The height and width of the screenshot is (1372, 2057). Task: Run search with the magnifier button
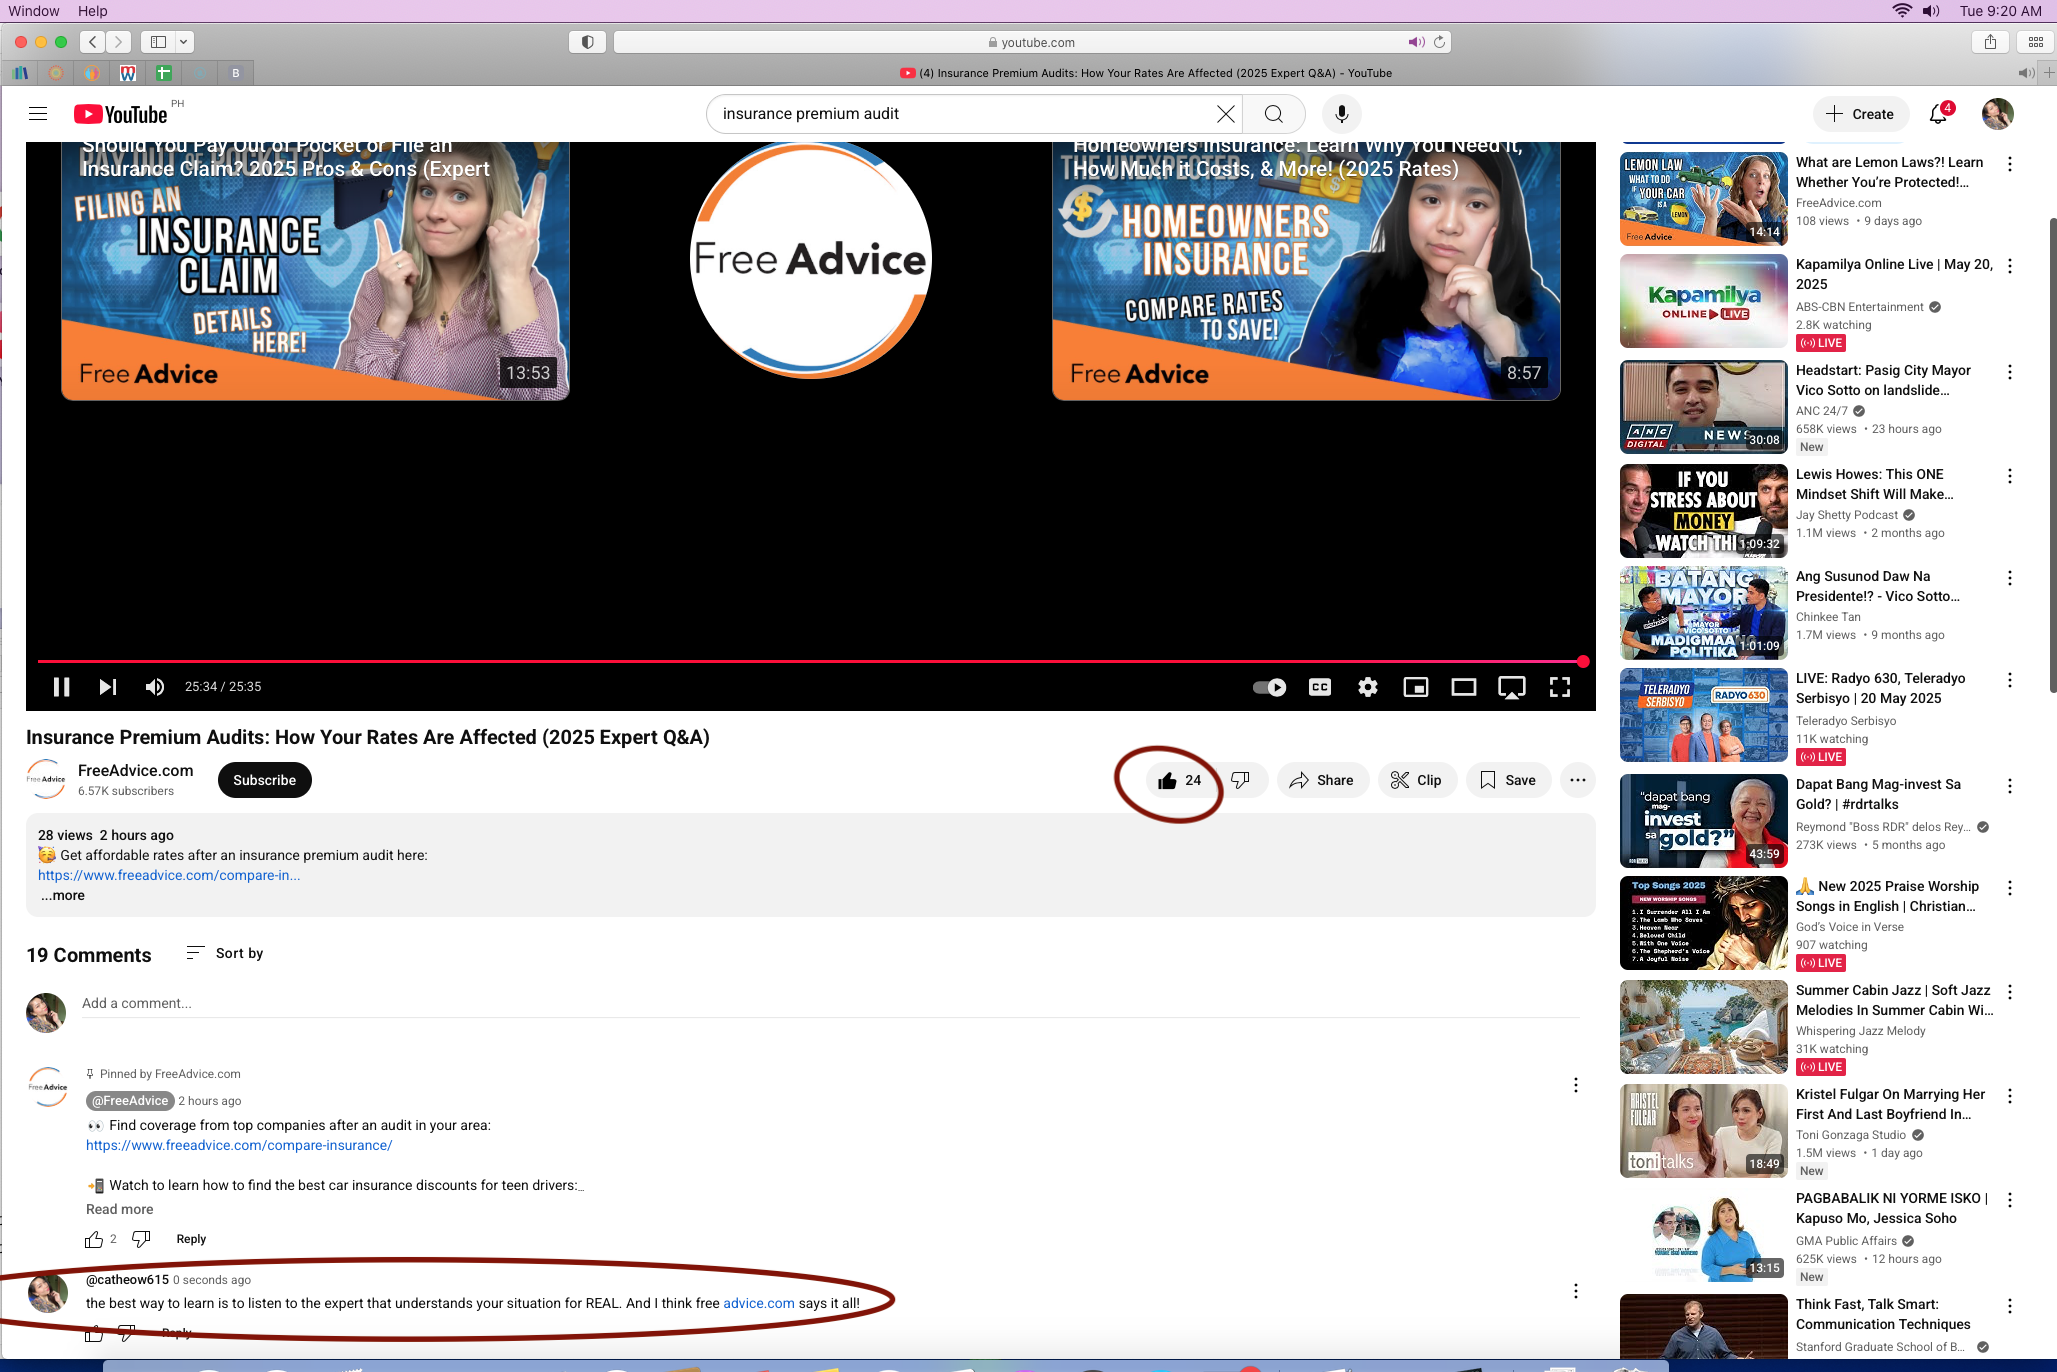click(x=1273, y=114)
